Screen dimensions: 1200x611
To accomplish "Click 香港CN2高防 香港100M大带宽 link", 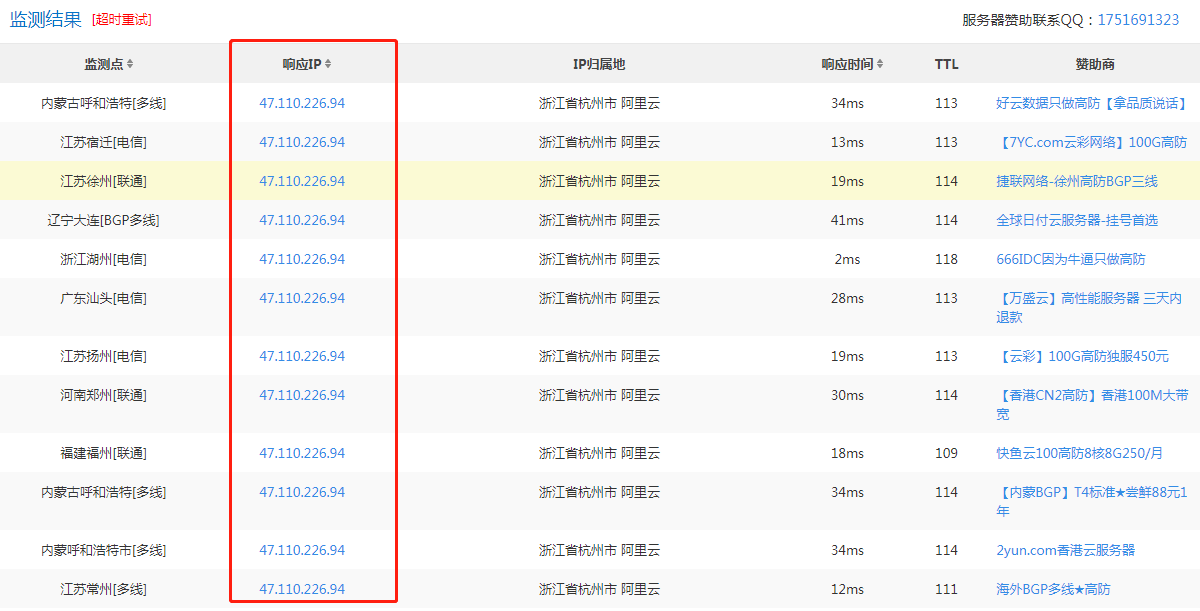I will pos(1091,395).
